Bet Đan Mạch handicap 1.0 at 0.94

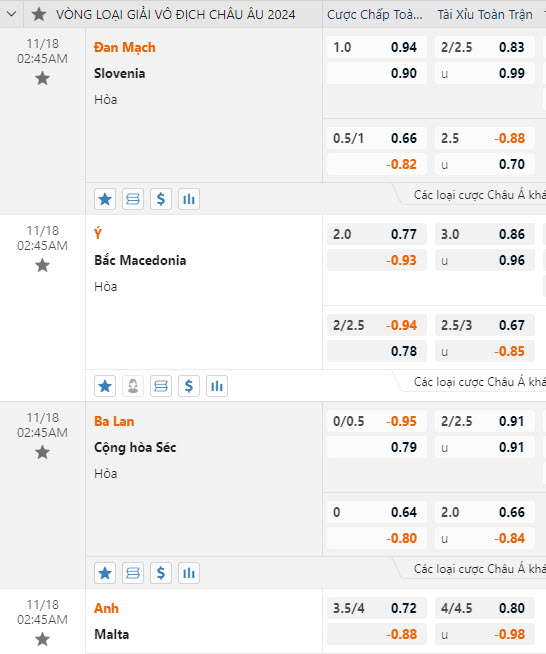click(377, 47)
